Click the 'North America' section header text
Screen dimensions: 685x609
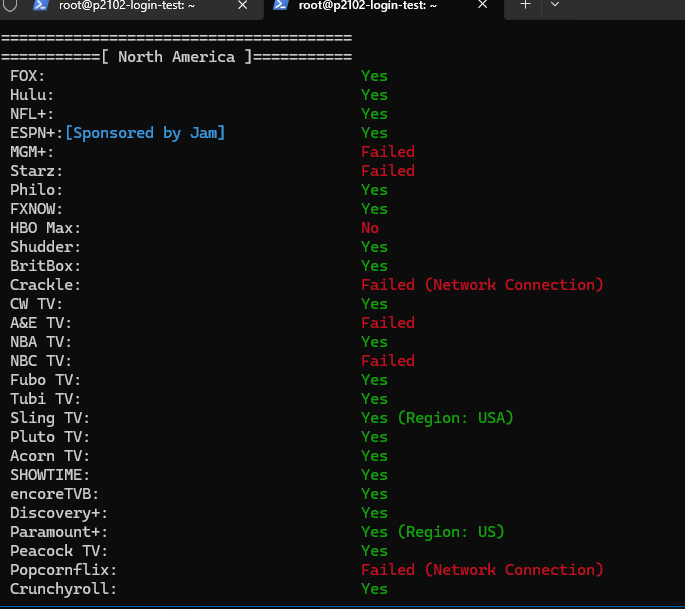(x=176, y=57)
